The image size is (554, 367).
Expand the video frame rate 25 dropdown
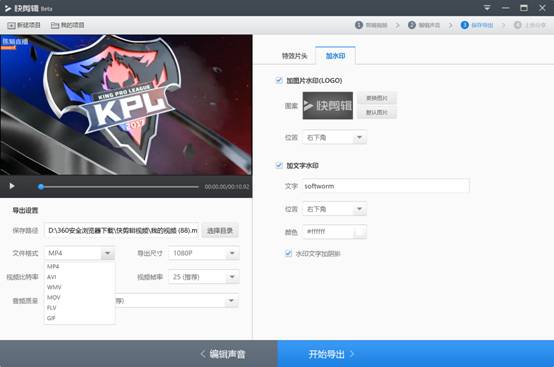204,277
